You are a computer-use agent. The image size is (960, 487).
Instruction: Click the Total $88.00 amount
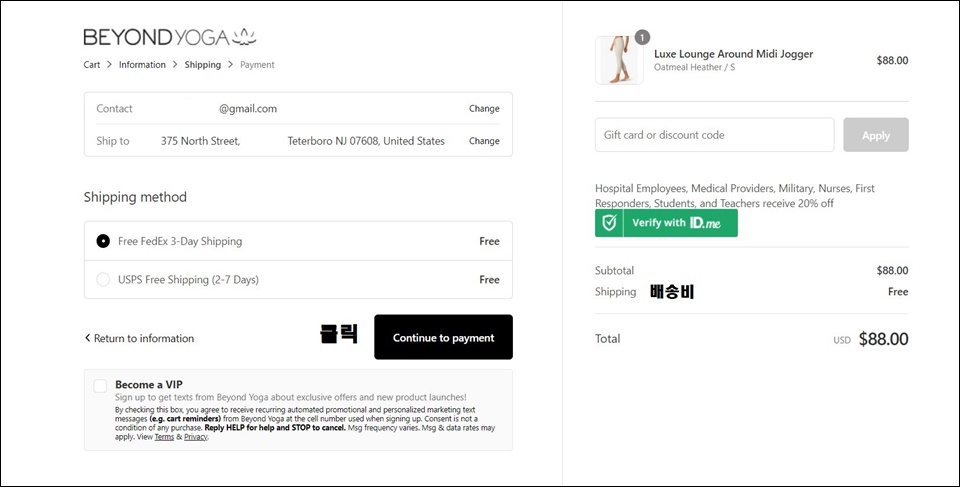pyautogui.click(x=883, y=339)
